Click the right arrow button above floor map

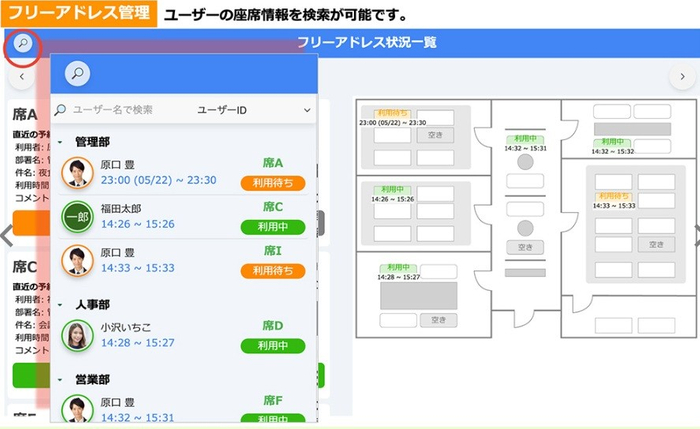(683, 78)
